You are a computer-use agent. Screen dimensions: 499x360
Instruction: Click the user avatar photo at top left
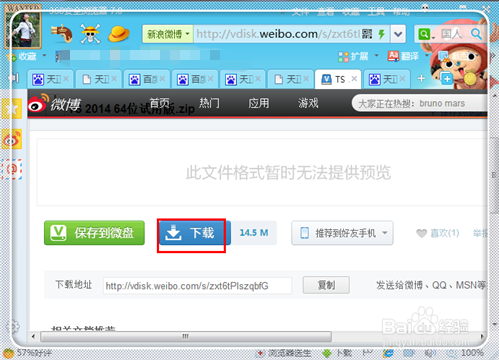[x=23, y=29]
